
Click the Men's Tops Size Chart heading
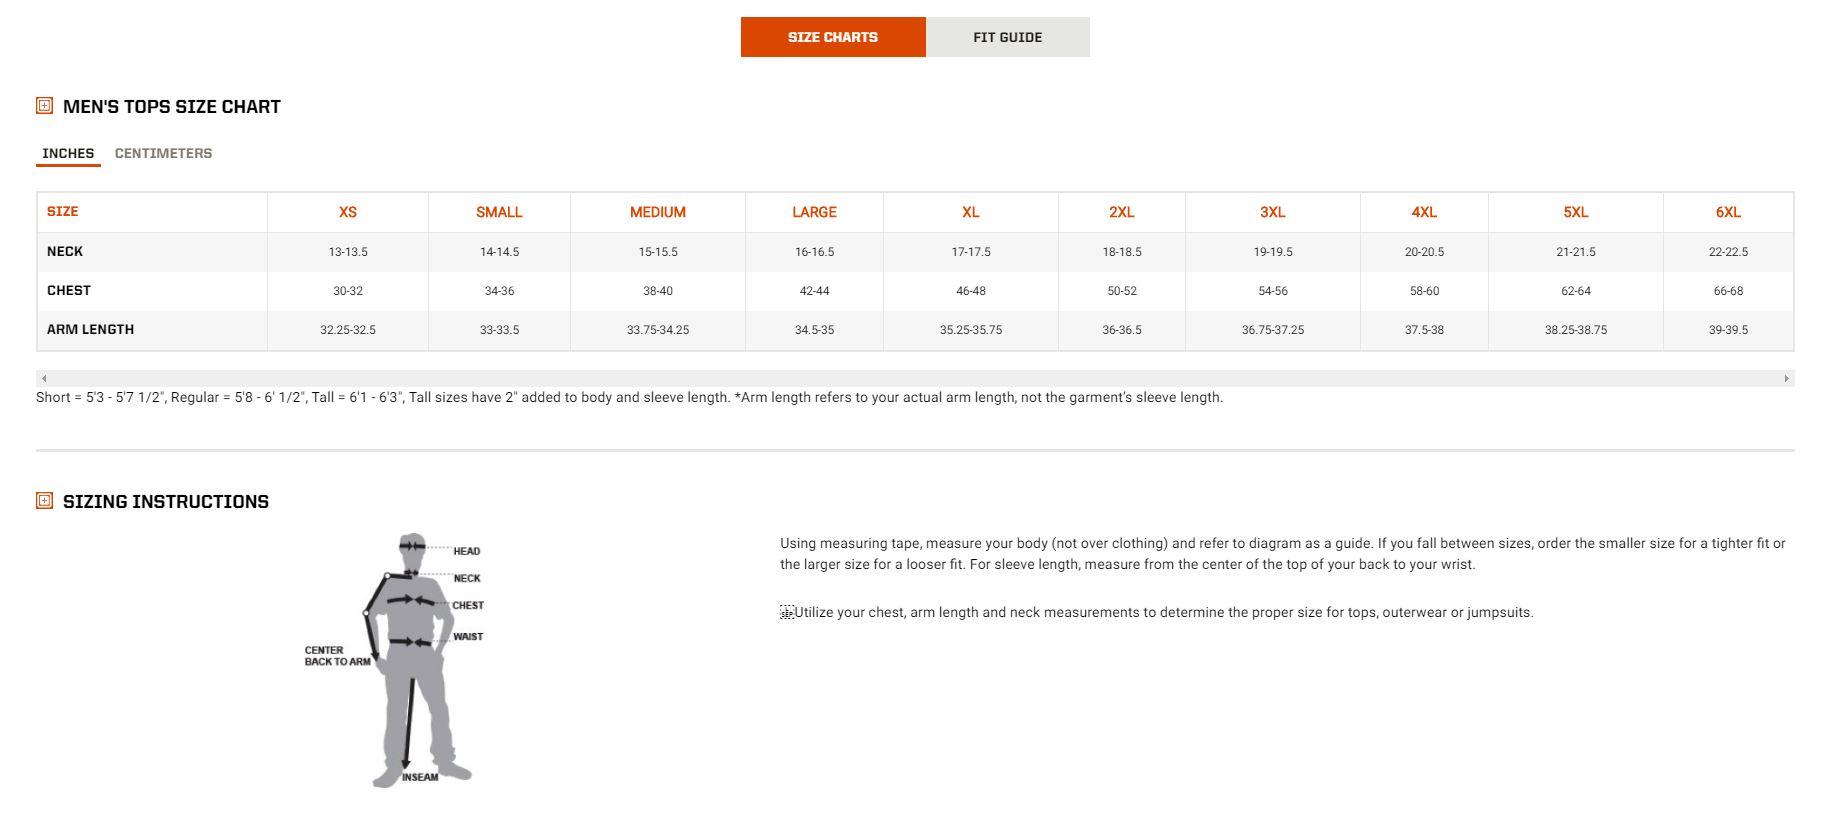point(172,106)
